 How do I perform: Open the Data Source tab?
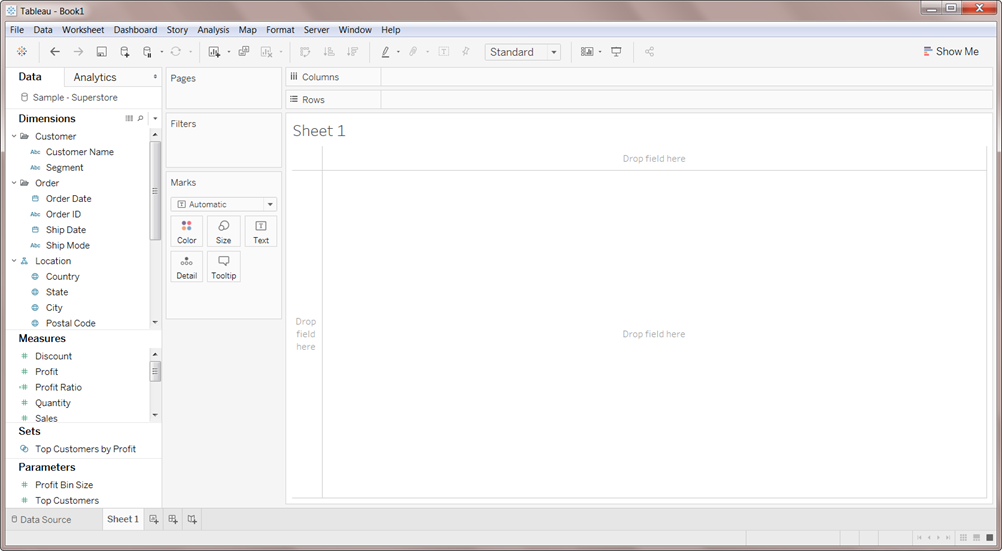pyautogui.click(x=41, y=519)
